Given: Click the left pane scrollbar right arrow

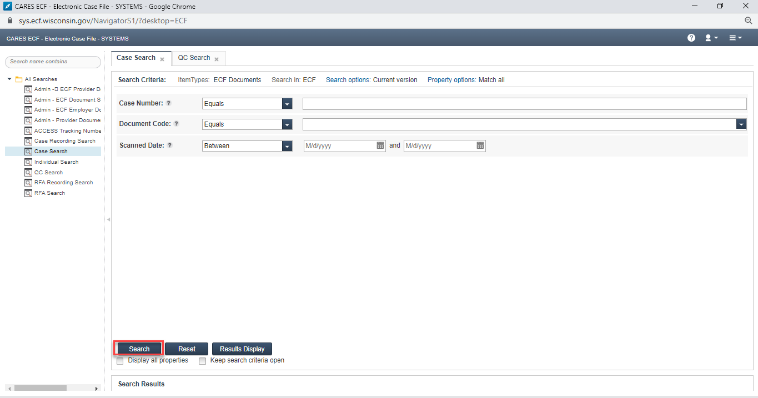Looking at the screenshot, I should pos(96,388).
